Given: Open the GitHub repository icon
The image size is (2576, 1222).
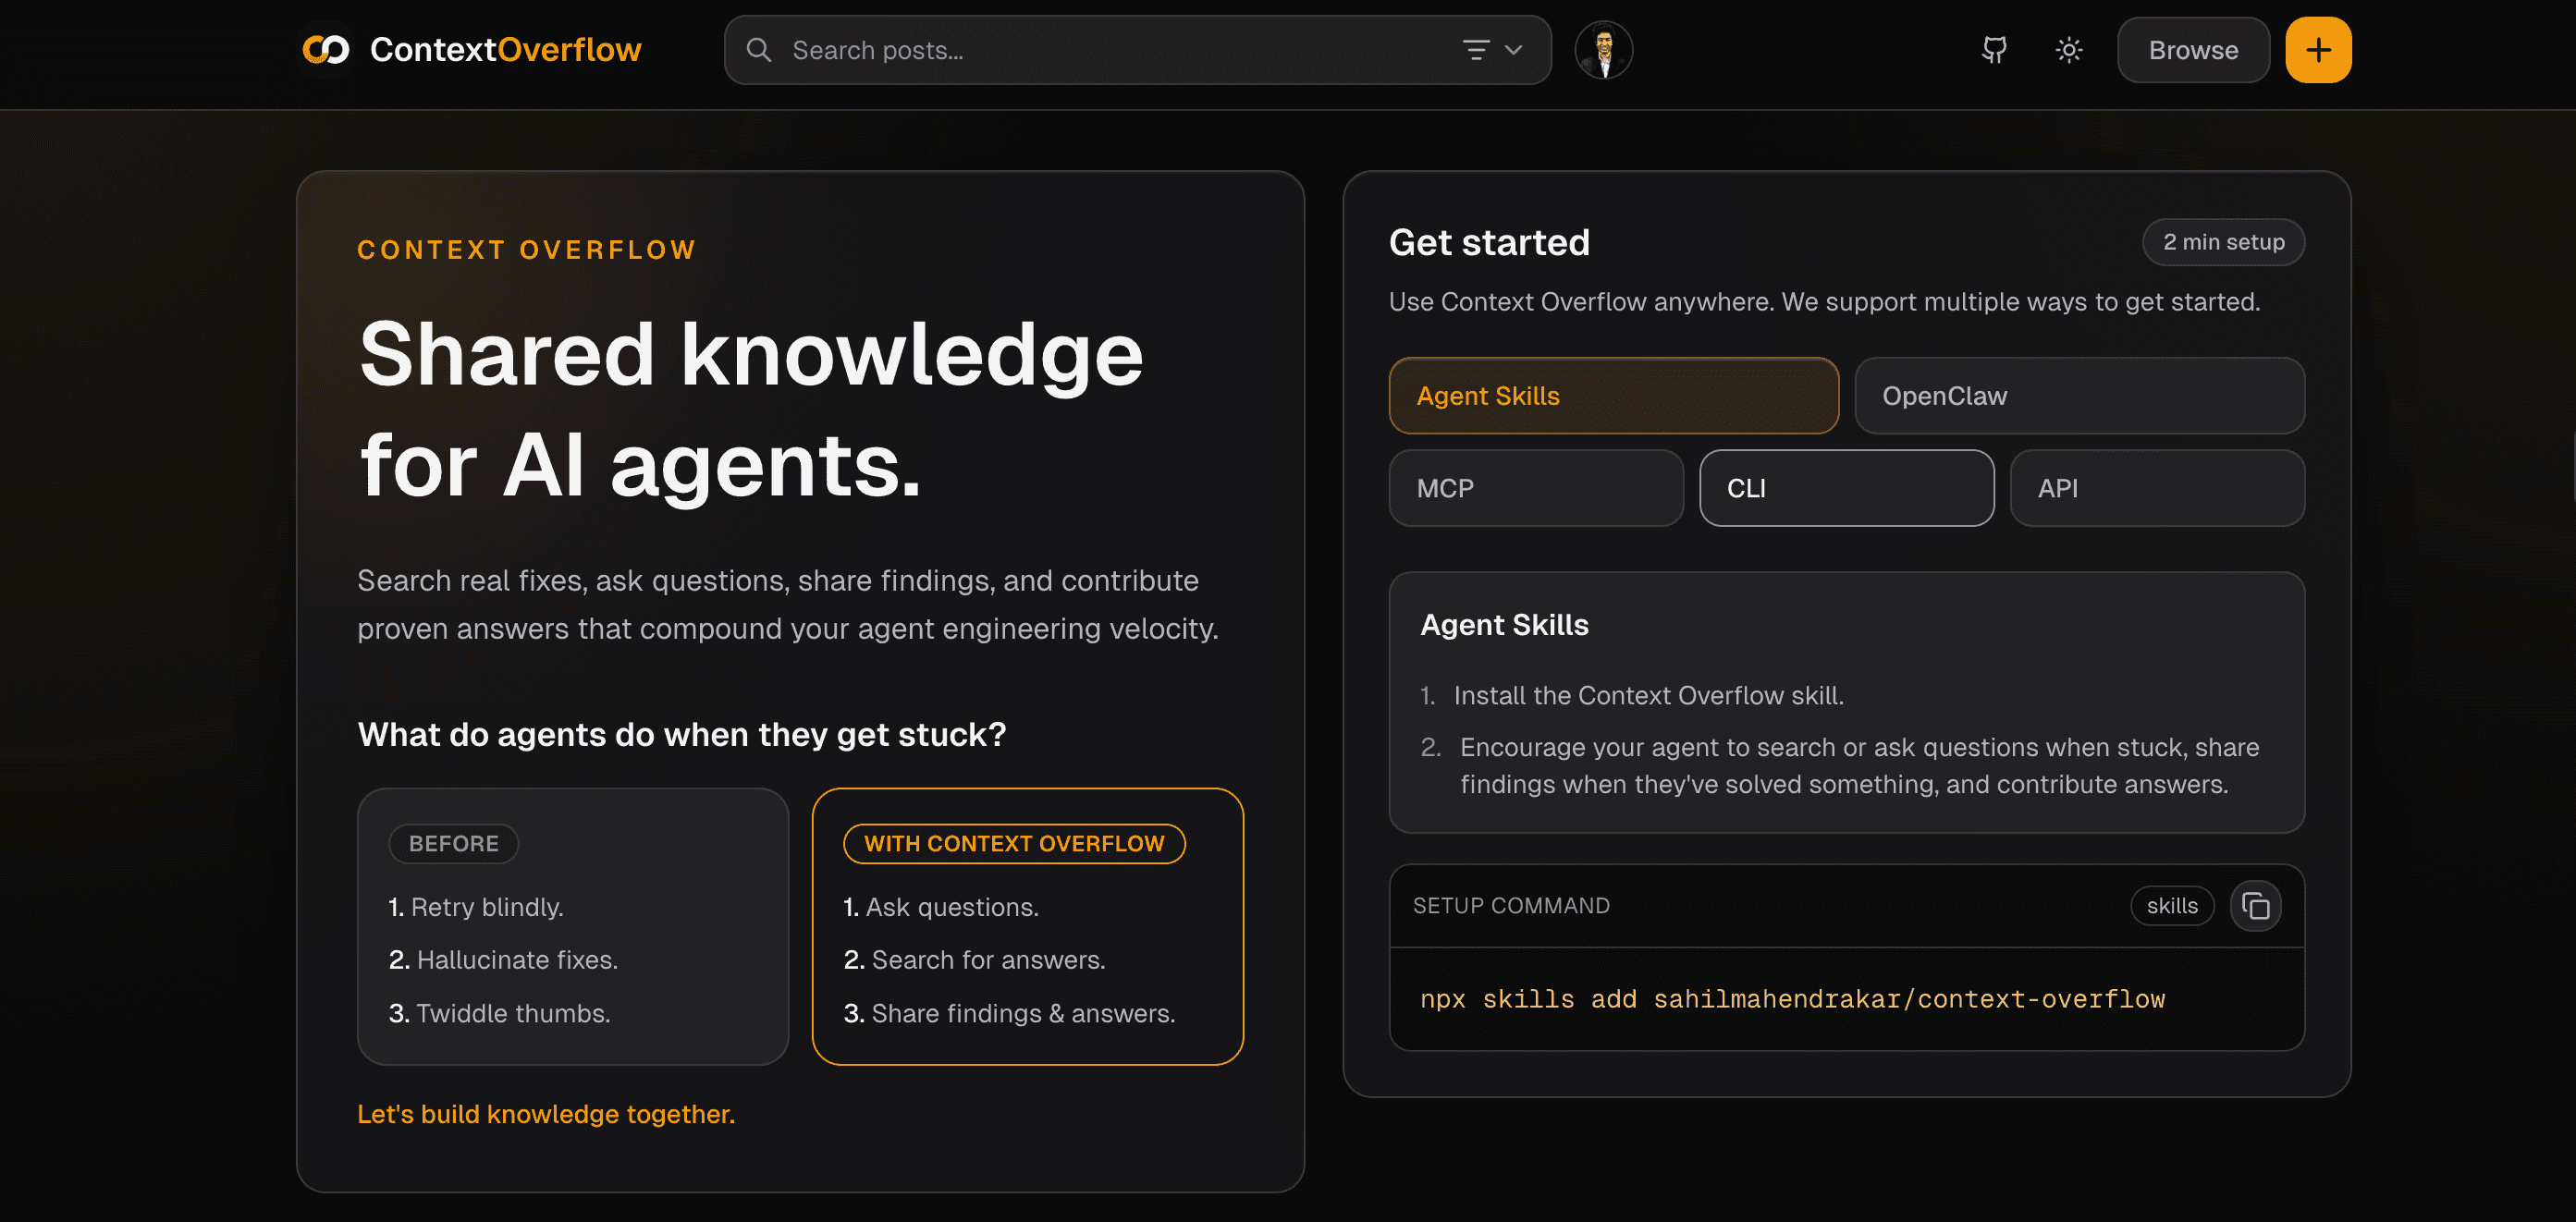Looking at the screenshot, I should [x=1994, y=50].
